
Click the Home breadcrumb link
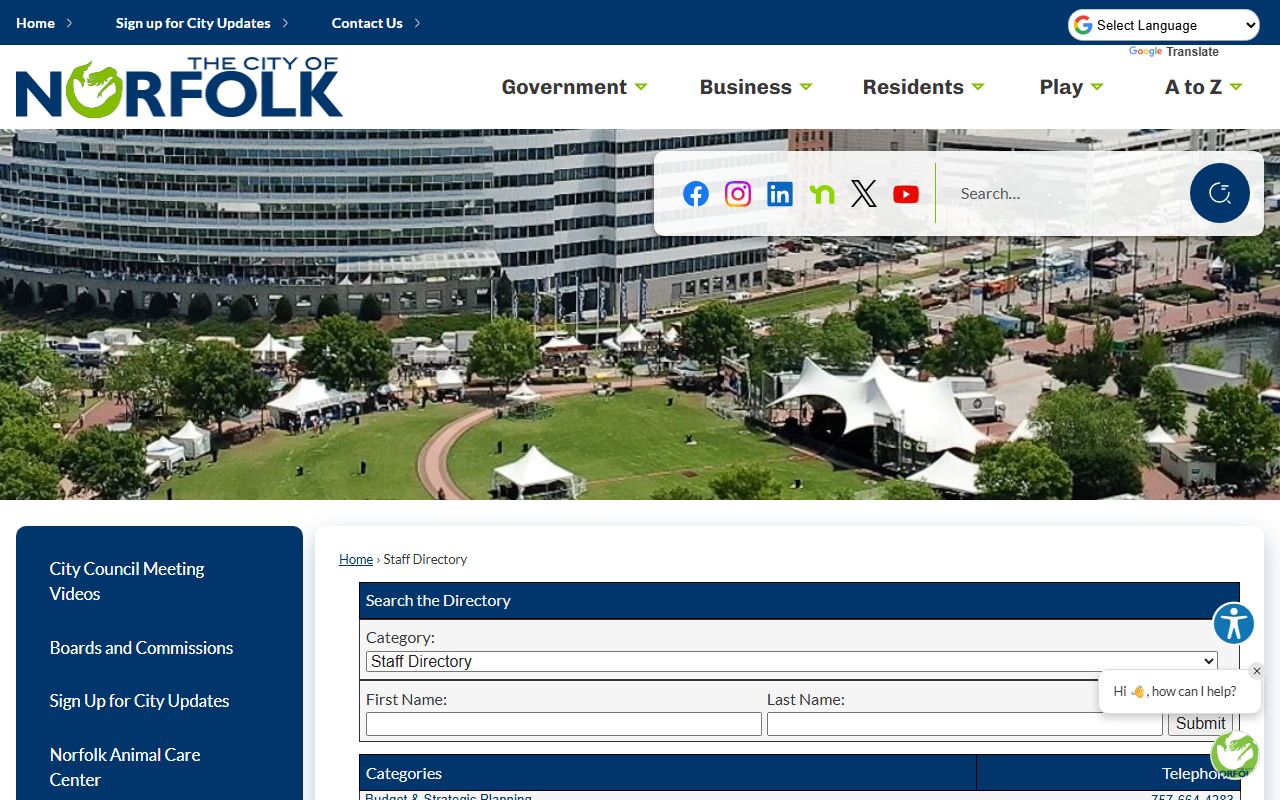click(356, 559)
